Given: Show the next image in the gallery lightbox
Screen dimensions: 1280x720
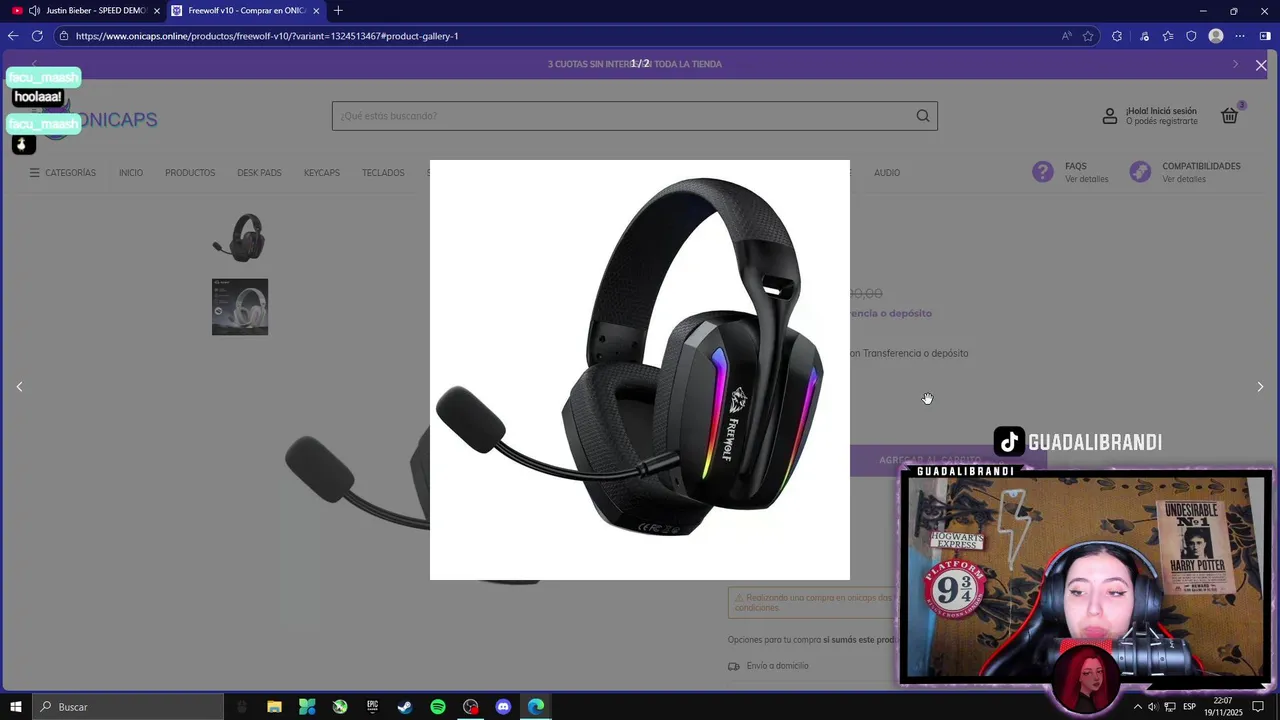Looking at the screenshot, I should (x=1260, y=387).
